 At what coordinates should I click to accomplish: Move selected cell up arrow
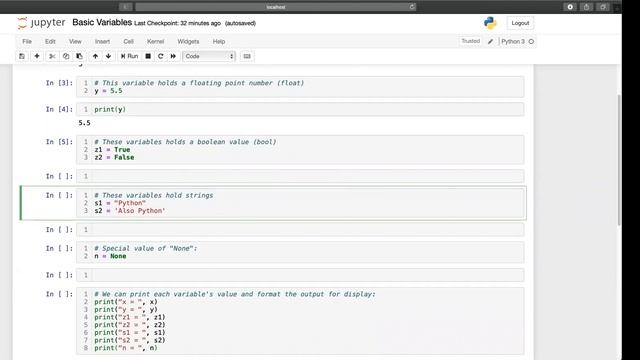pyautogui.click(x=95, y=56)
